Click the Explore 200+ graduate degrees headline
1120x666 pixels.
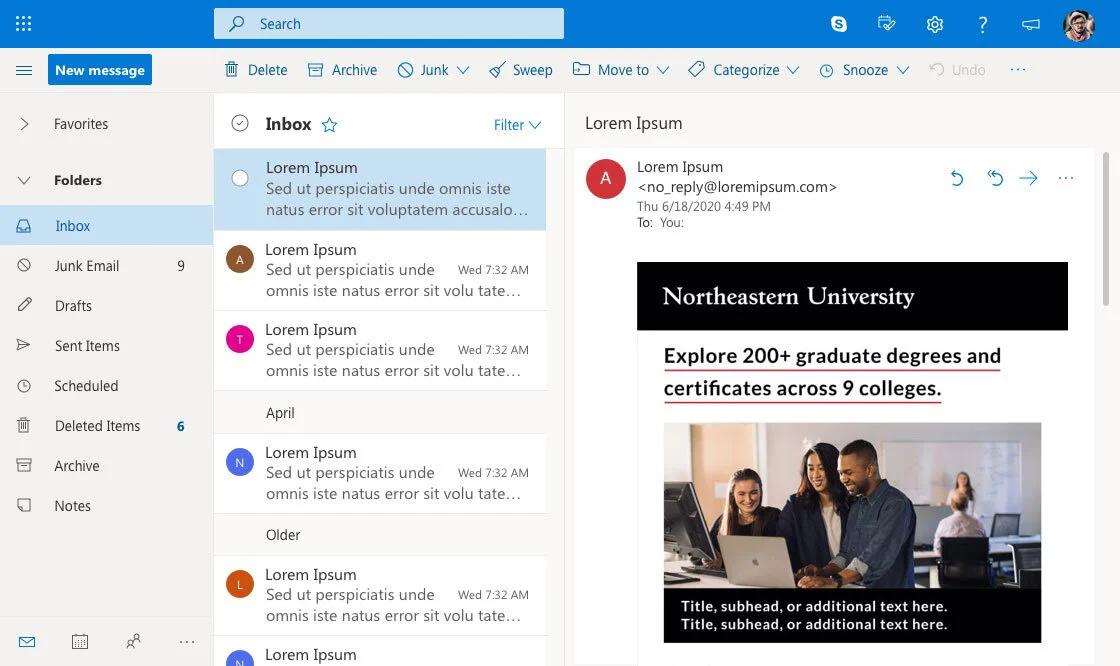(x=832, y=372)
